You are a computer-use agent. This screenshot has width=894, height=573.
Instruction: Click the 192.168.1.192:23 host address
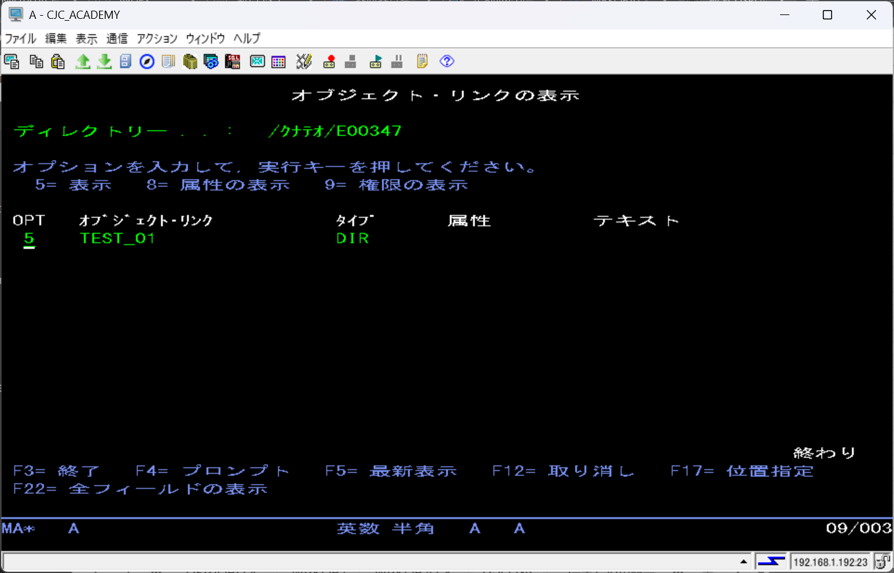[x=831, y=562]
